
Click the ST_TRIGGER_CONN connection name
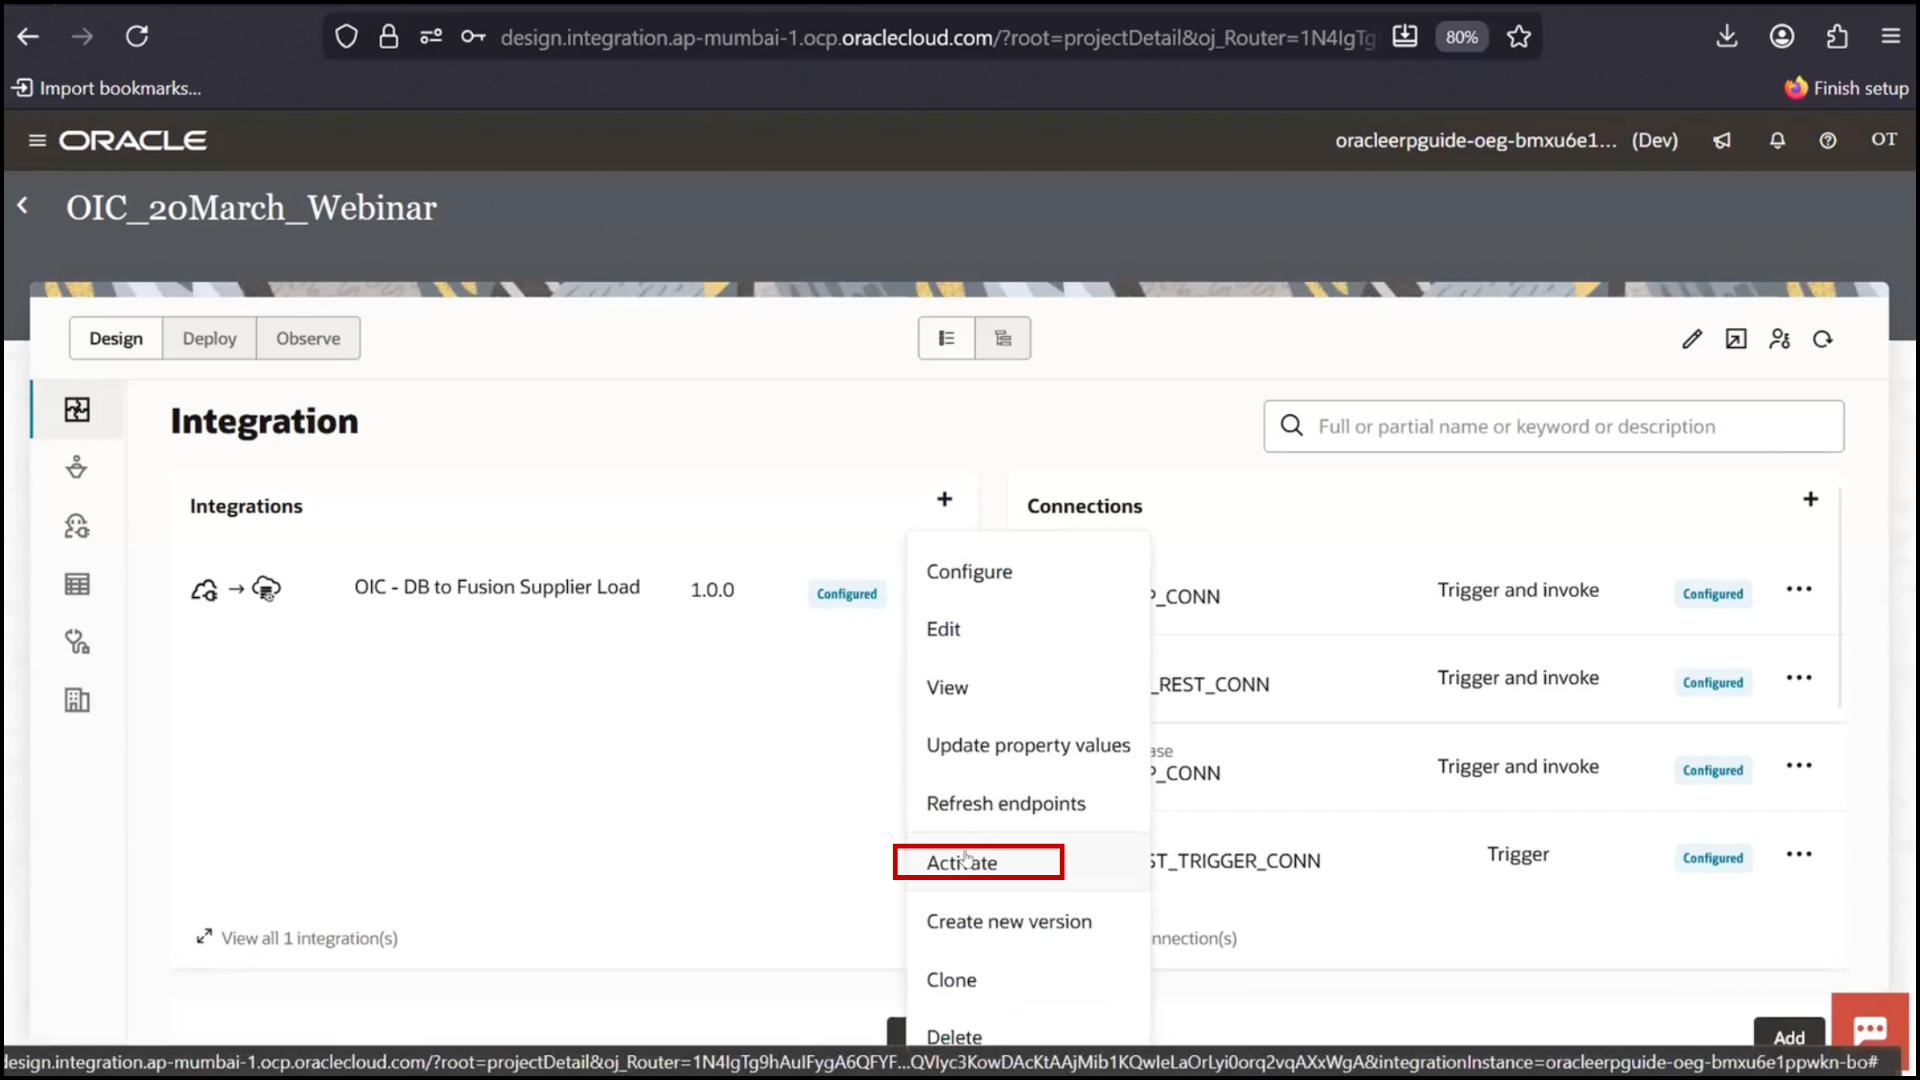coord(1236,861)
